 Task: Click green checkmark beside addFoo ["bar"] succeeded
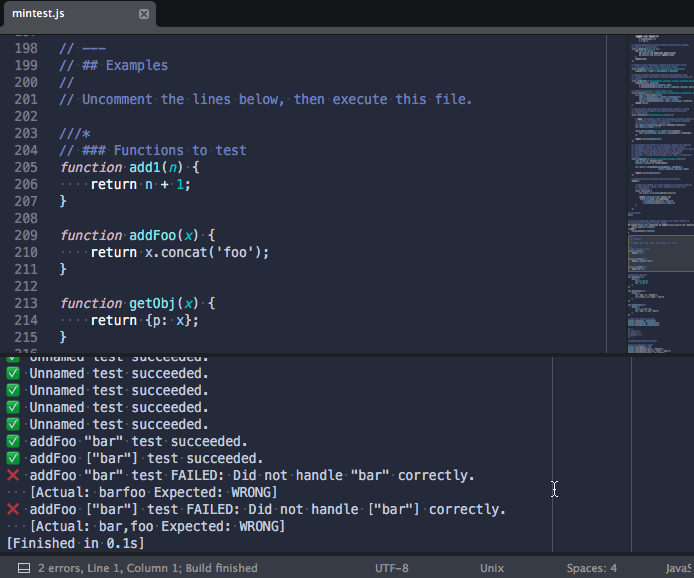coord(13,458)
